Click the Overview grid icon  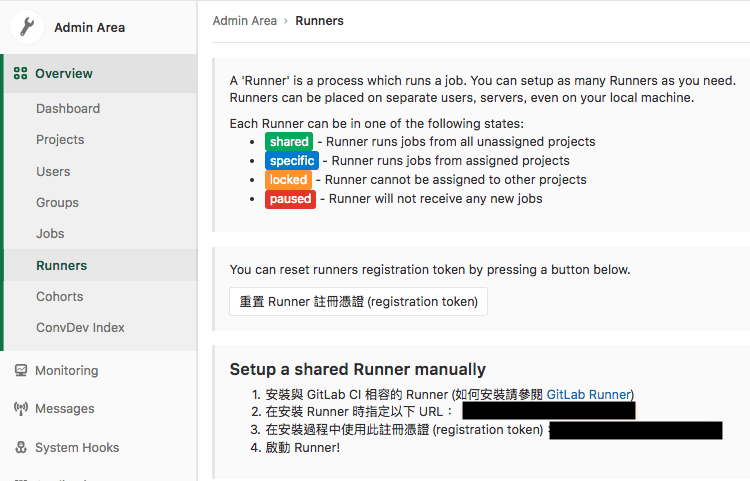(20, 74)
